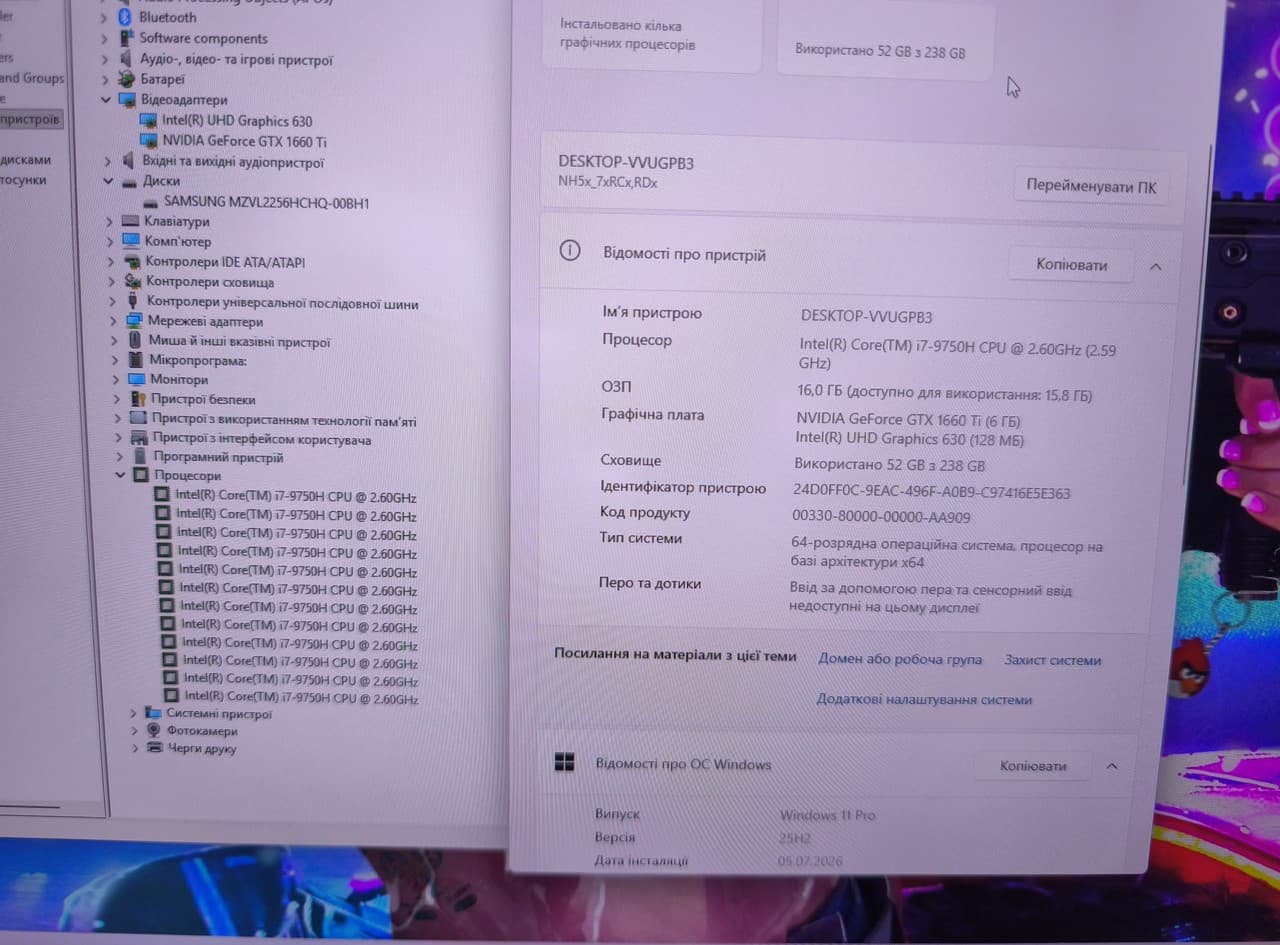1280x945 pixels.
Task: Click the Software components category icon
Action: click(127, 38)
